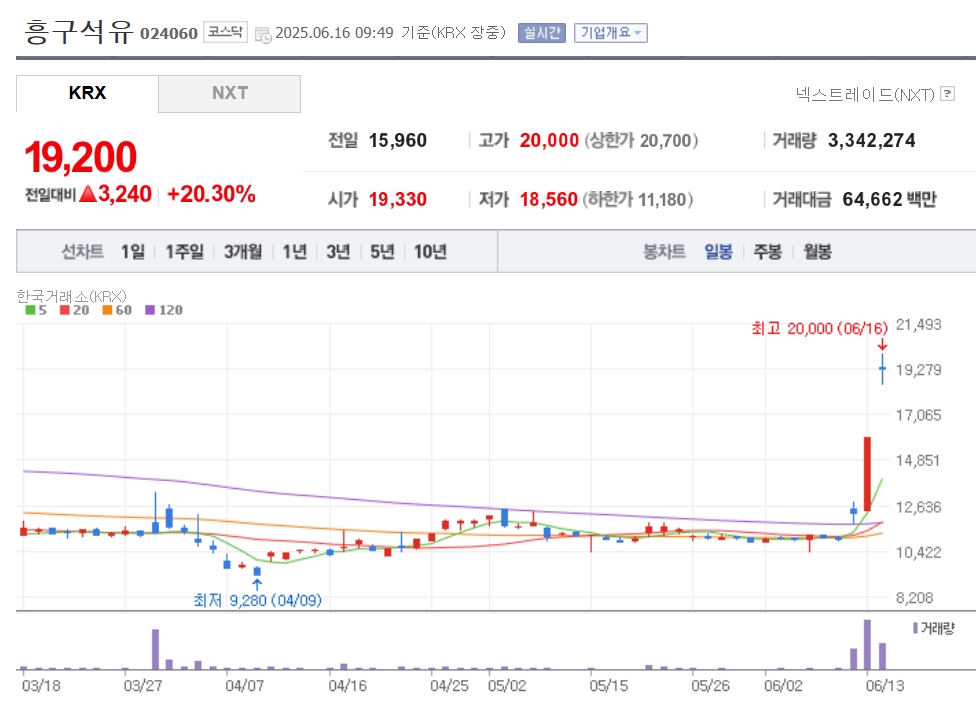Screen dimensions: 976x711
Task: Click the clock icon beside the timestamp
Action: (x=263, y=34)
